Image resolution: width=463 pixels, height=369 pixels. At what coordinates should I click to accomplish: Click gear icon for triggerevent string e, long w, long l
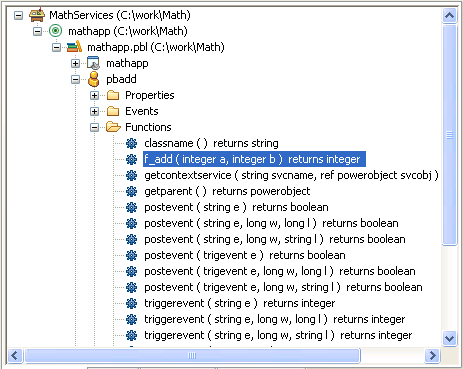pos(132,319)
